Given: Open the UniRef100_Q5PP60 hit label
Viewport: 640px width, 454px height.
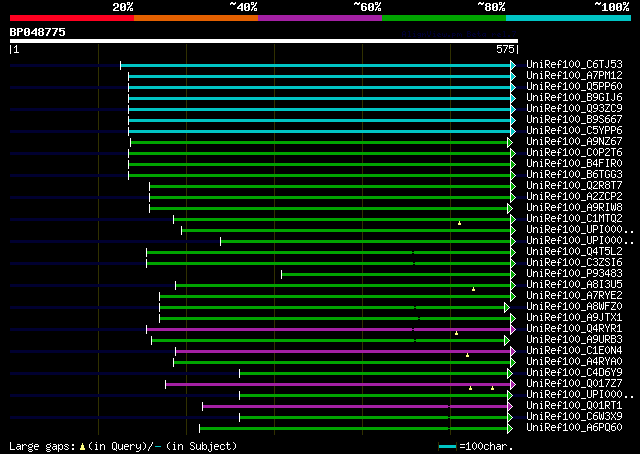Looking at the screenshot, I should click(574, 86).
